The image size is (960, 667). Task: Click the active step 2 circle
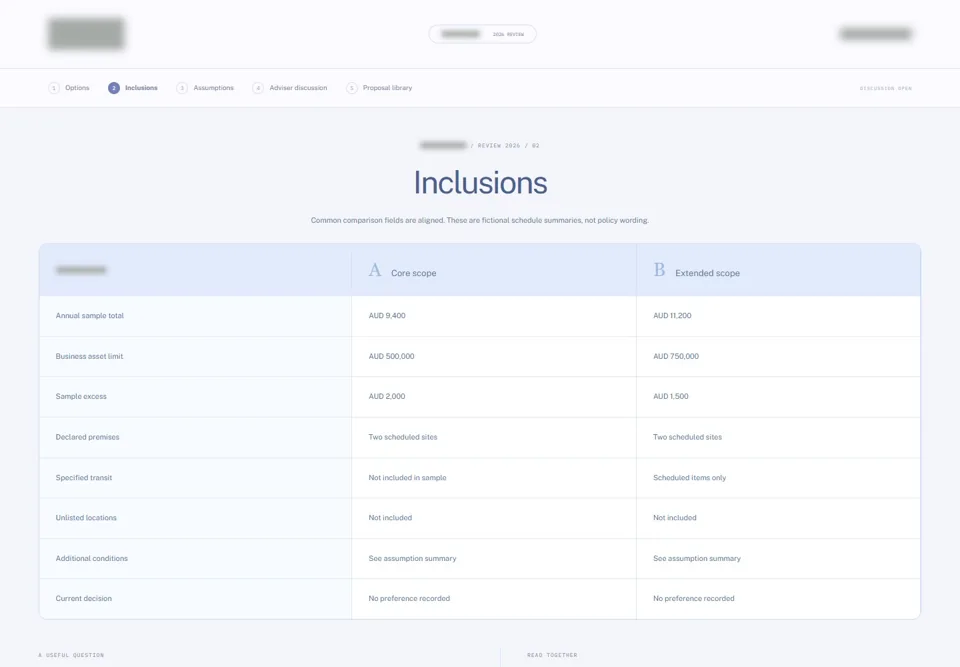114,88
